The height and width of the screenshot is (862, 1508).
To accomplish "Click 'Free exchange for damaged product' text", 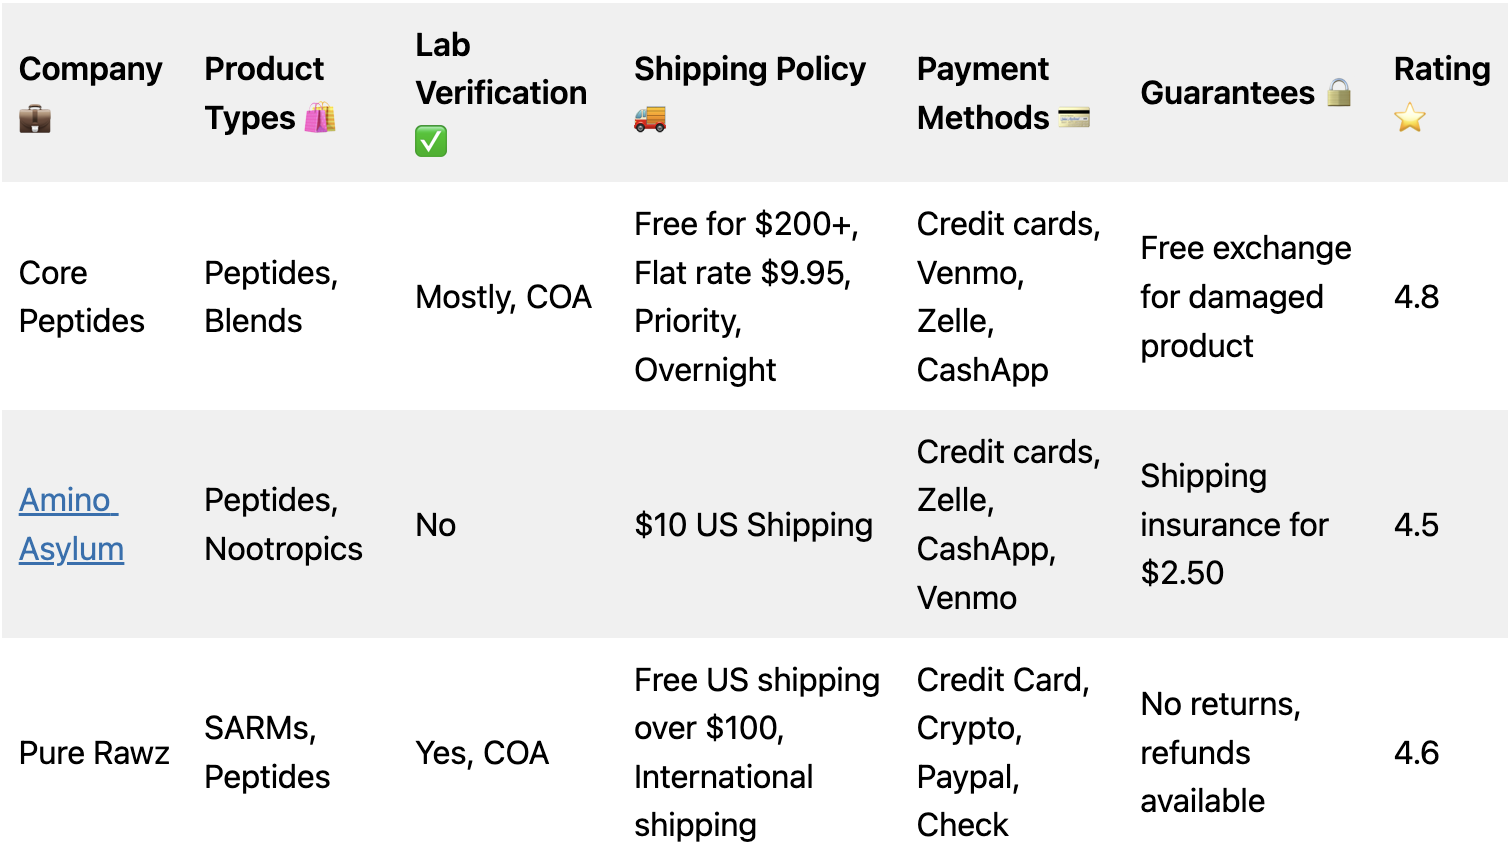I will point(1245,297).
